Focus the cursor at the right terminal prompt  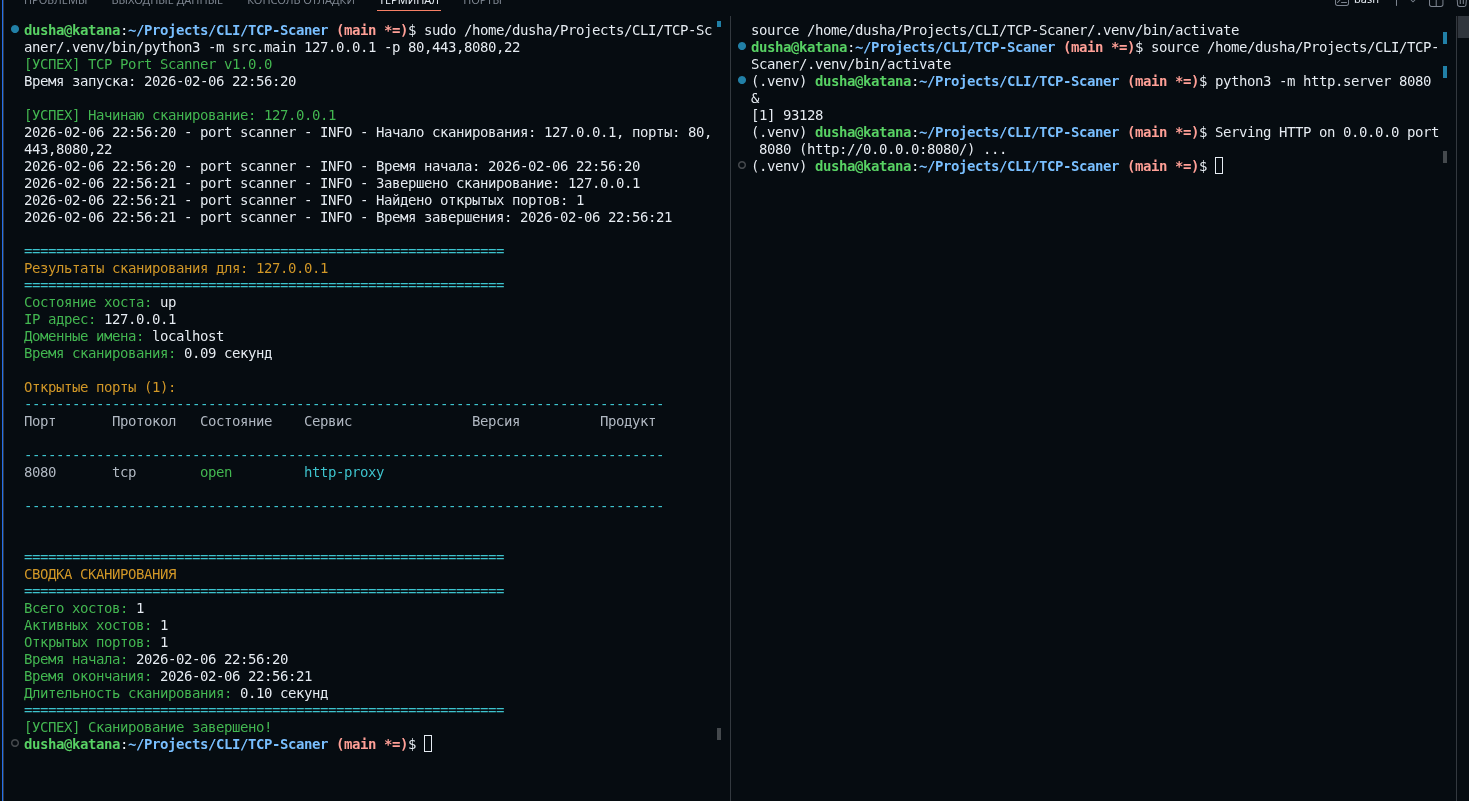[x=1219, y=166]
